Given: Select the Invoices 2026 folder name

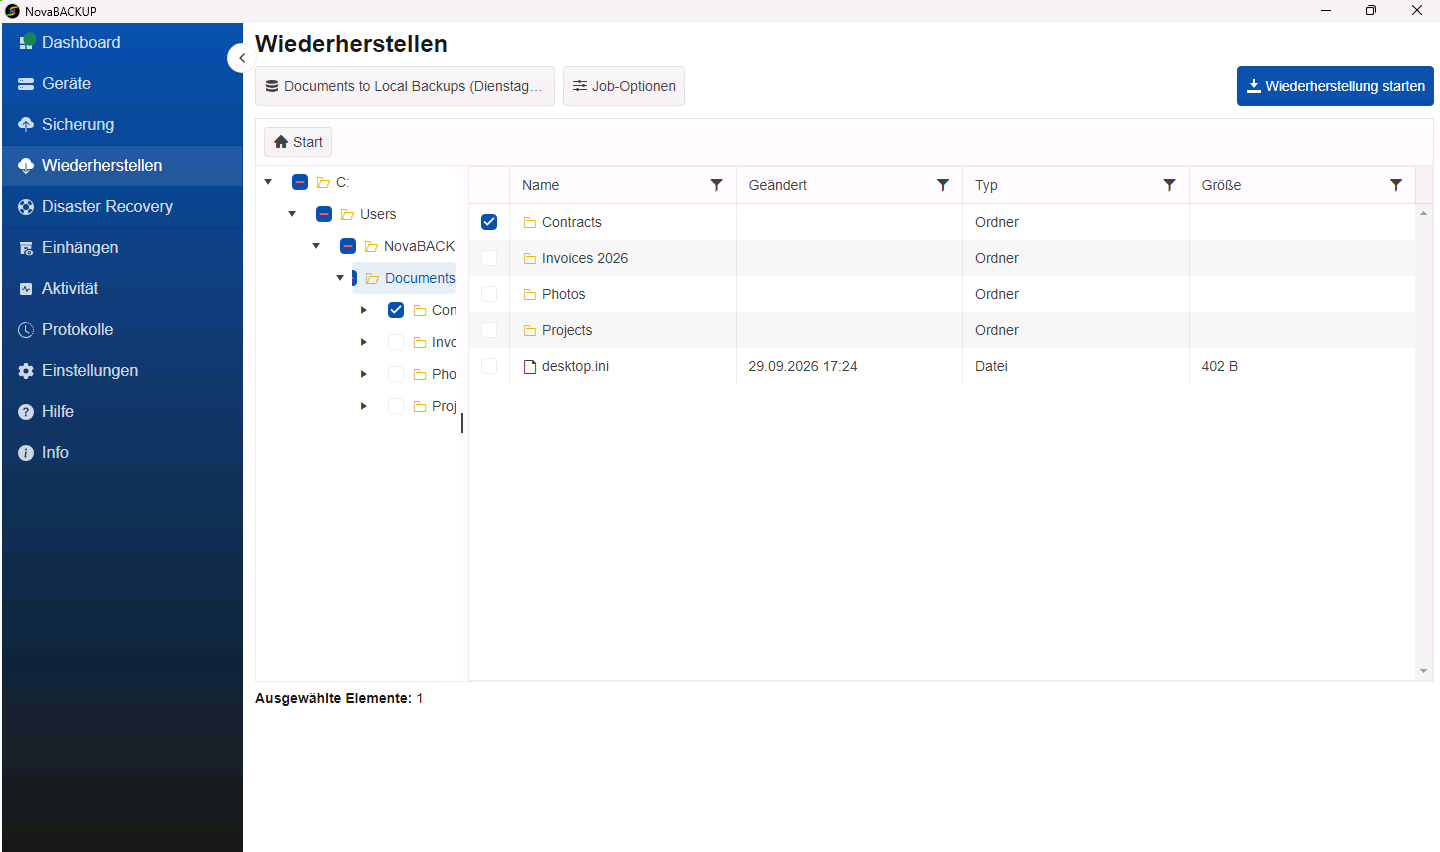Looking at the screenshot, I should click(585, 258).
